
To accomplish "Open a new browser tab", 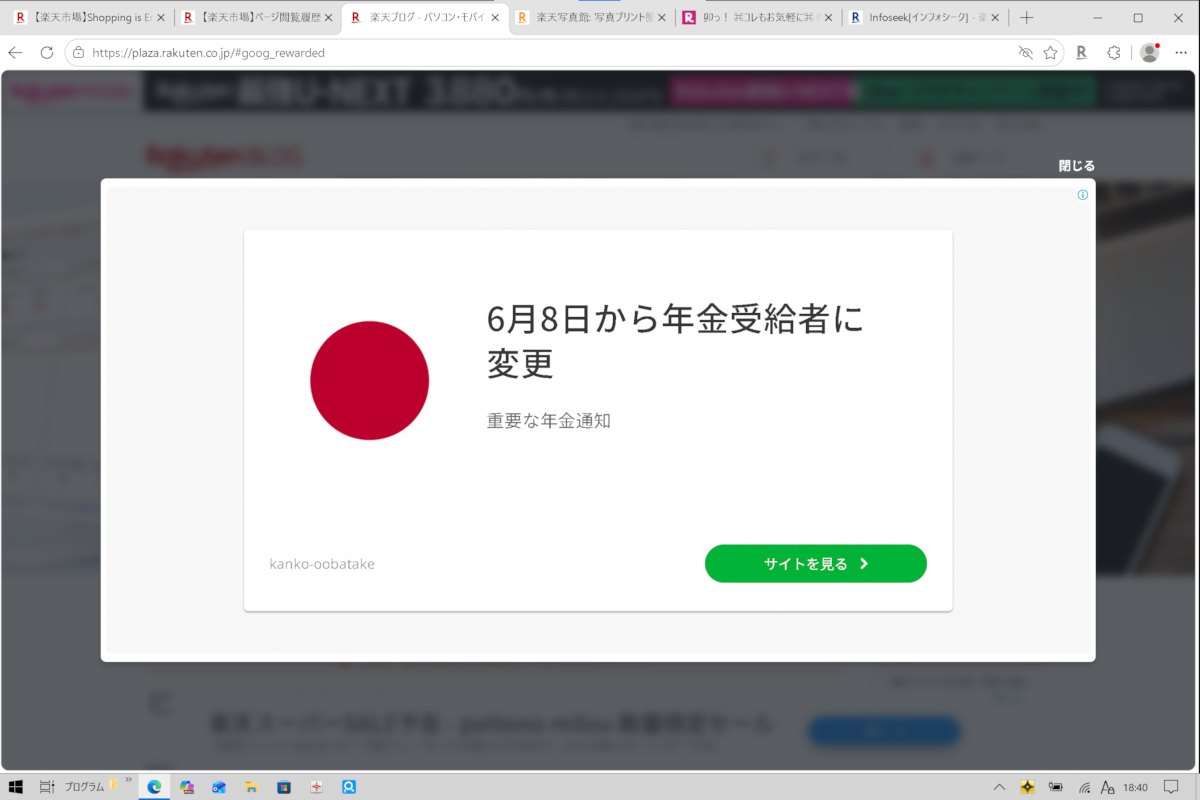I will (1026, 18).
